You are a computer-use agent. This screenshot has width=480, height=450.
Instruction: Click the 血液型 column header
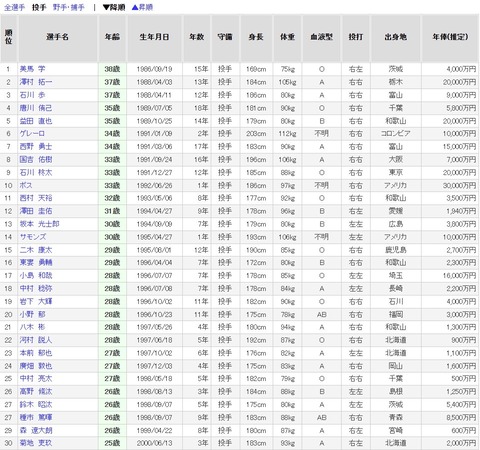(x=322, y=37)
